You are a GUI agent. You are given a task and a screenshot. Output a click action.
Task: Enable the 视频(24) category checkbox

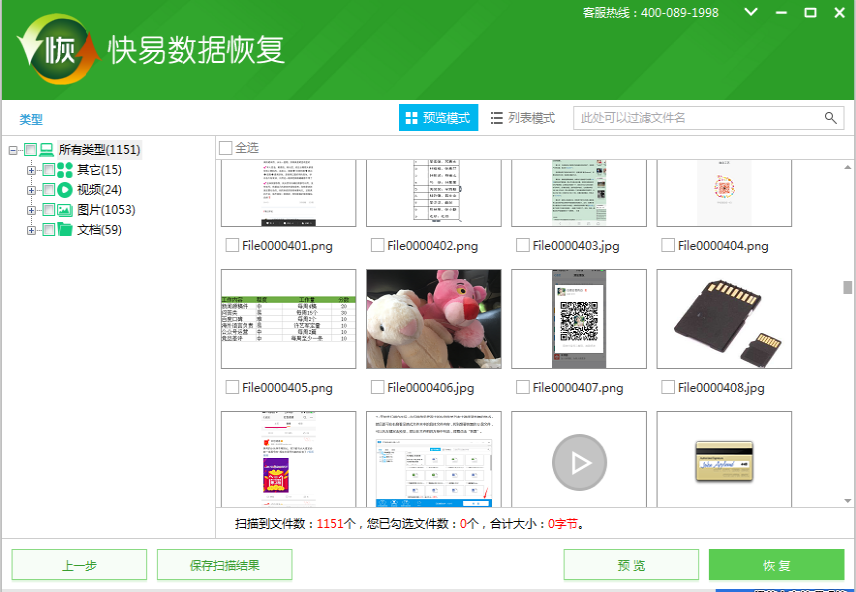[x=48, y=190]
